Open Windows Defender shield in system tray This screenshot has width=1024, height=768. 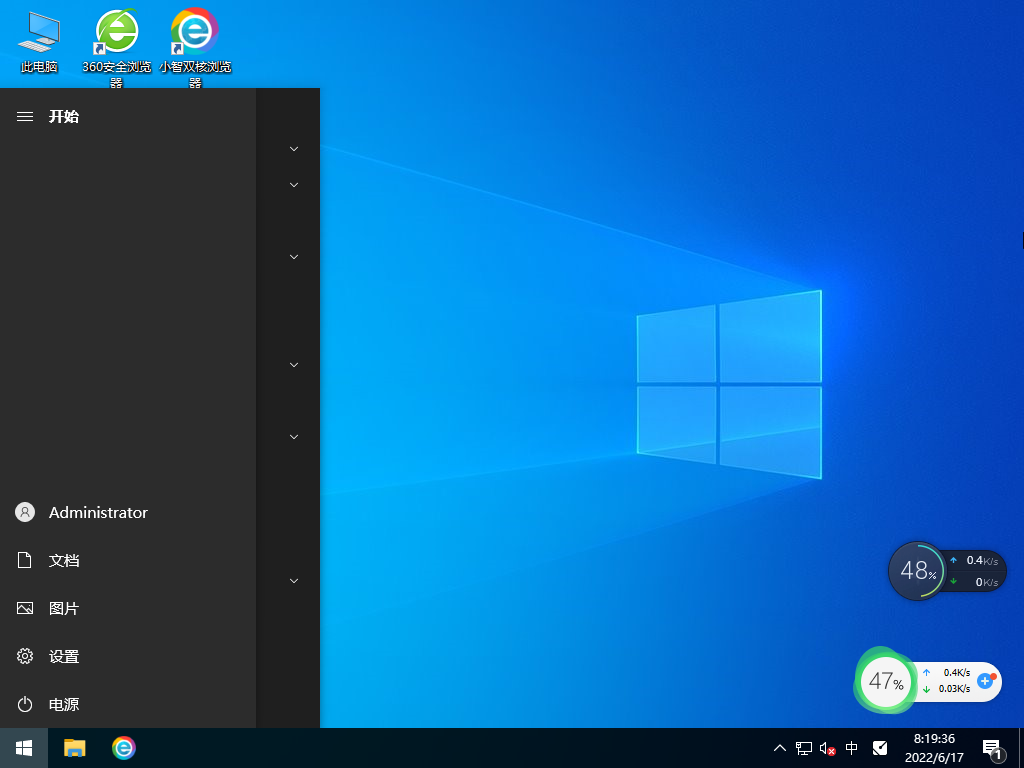[x=880, y=747]
